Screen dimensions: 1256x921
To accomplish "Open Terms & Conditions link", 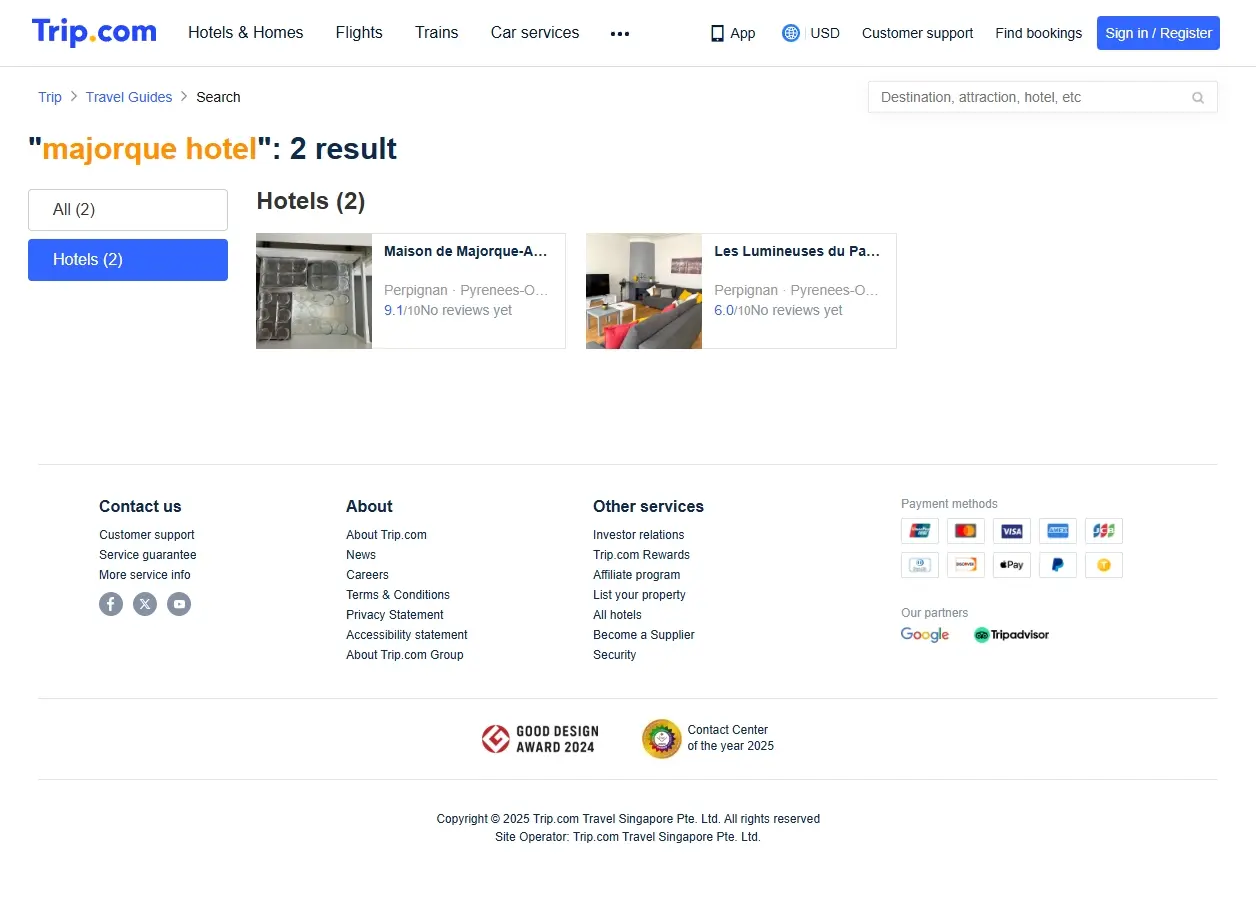I will coord(398,595).
